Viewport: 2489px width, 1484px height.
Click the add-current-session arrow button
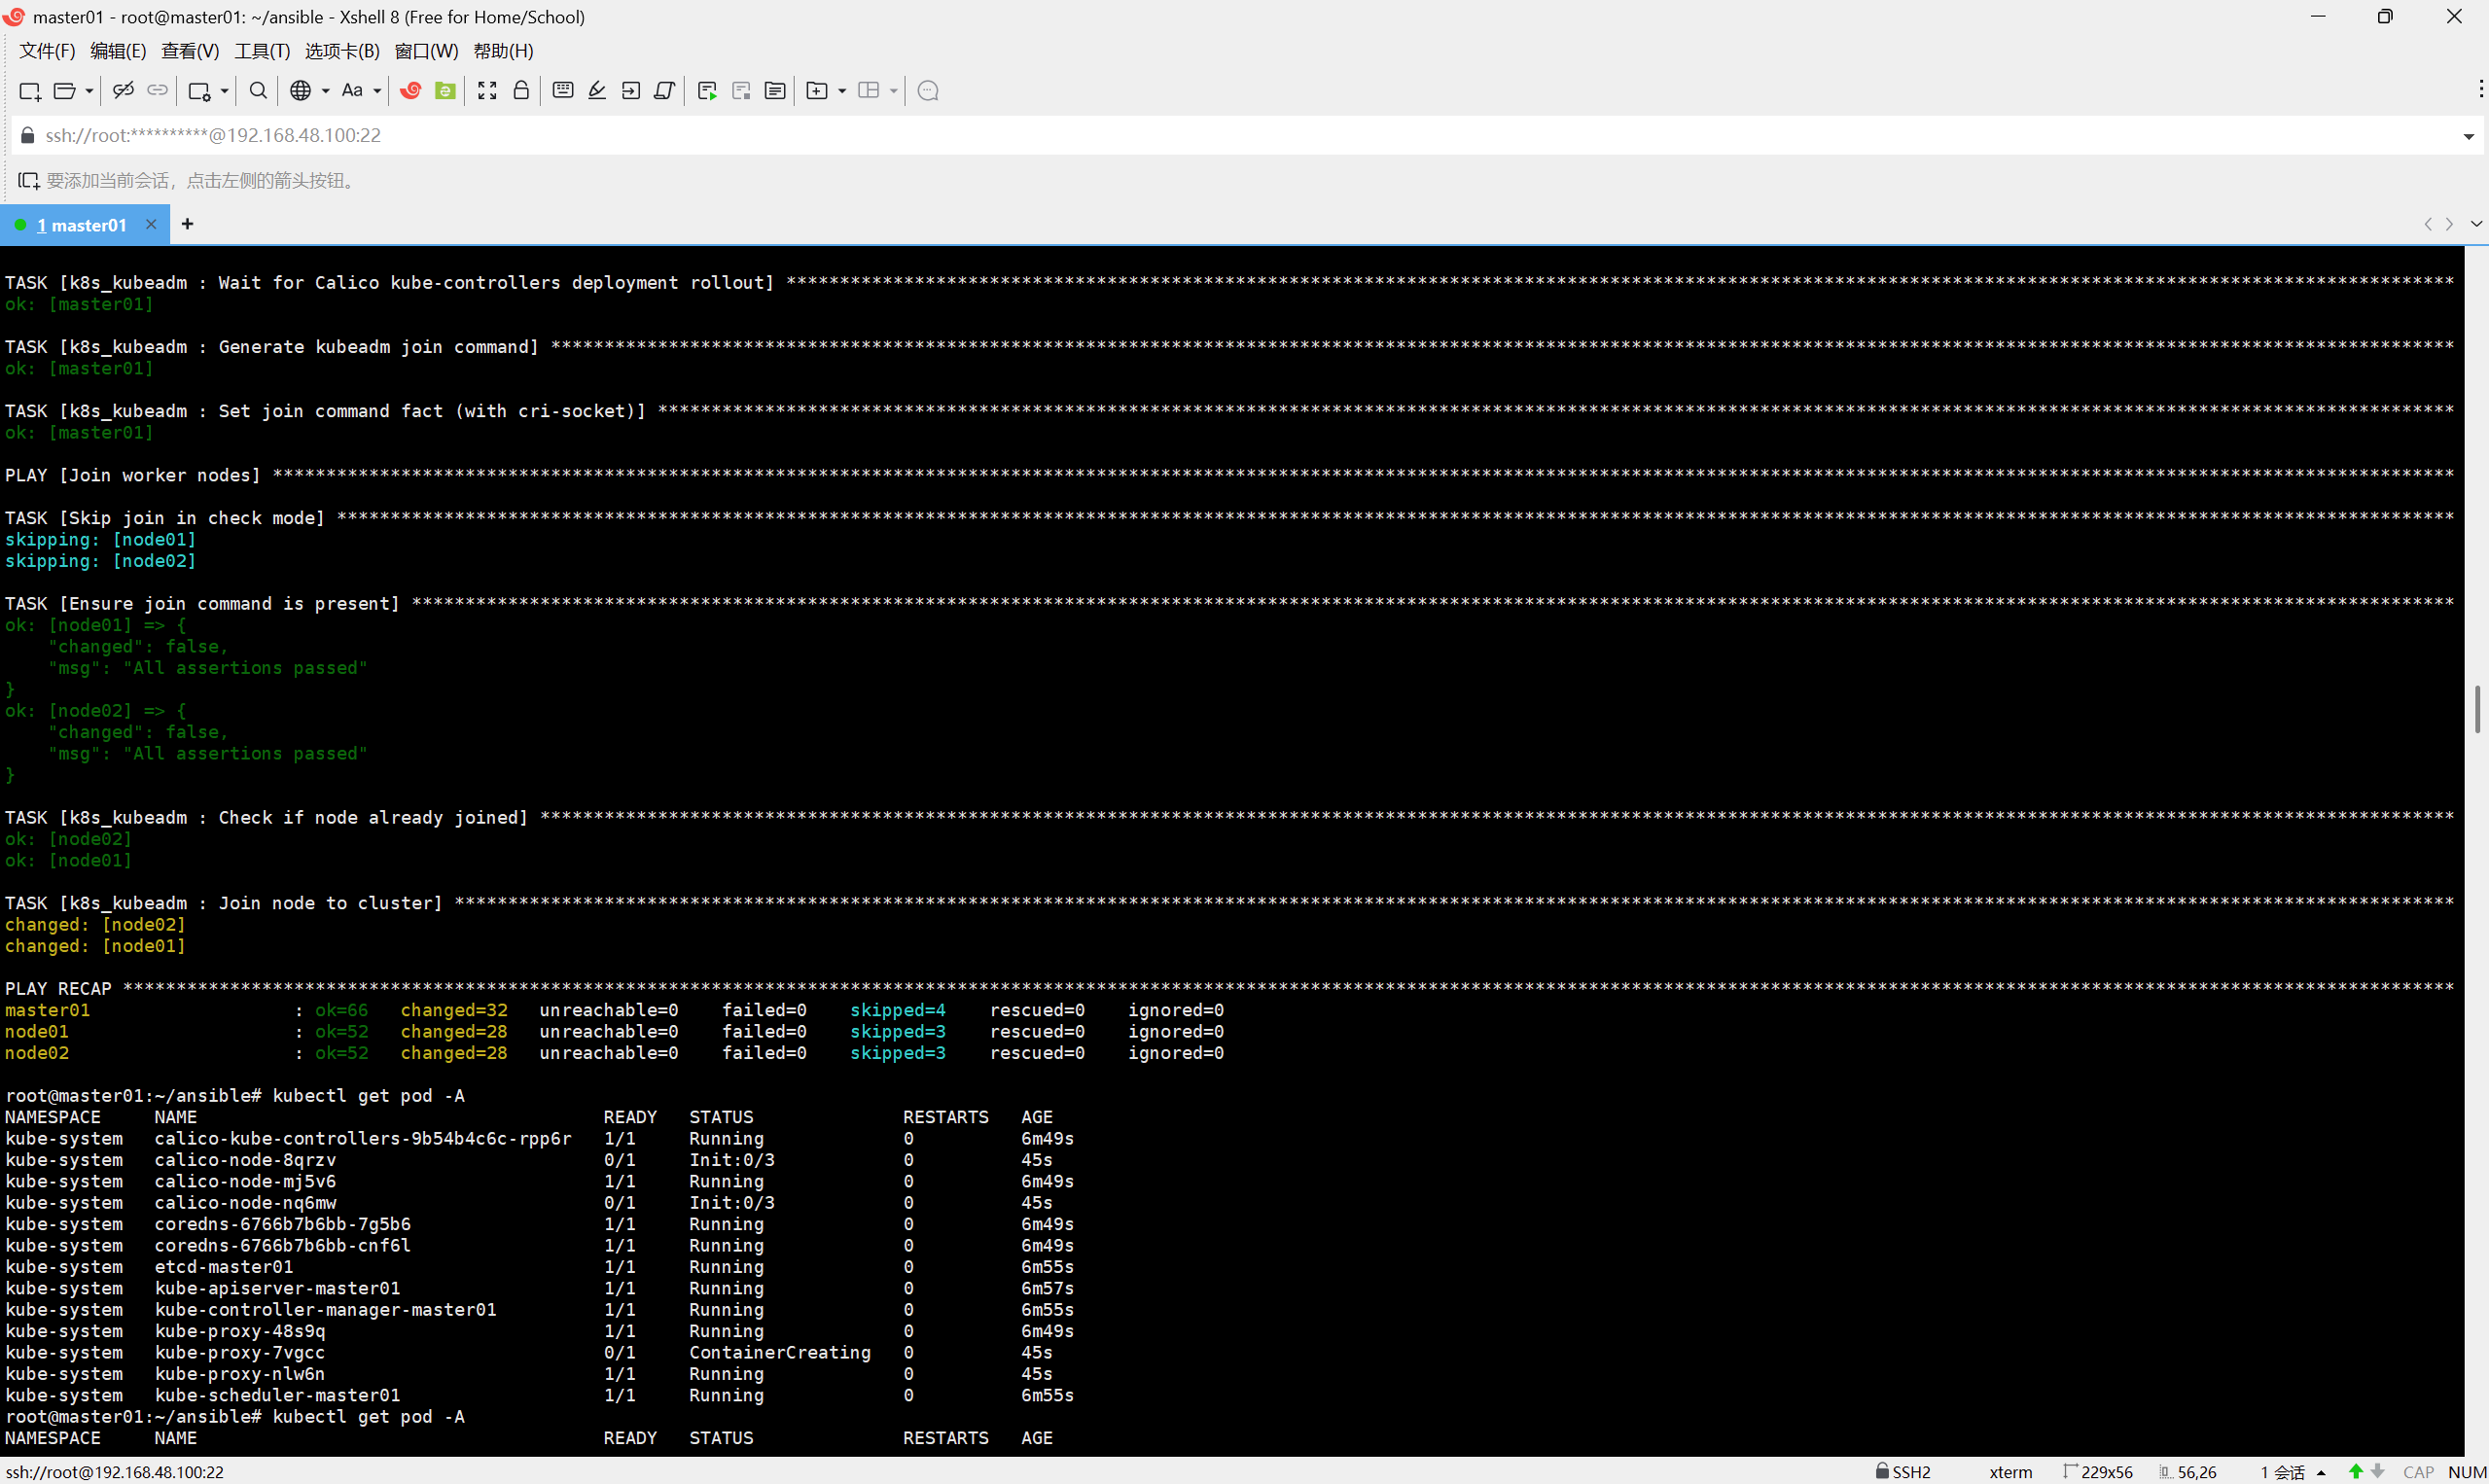(x=29, y=181)
